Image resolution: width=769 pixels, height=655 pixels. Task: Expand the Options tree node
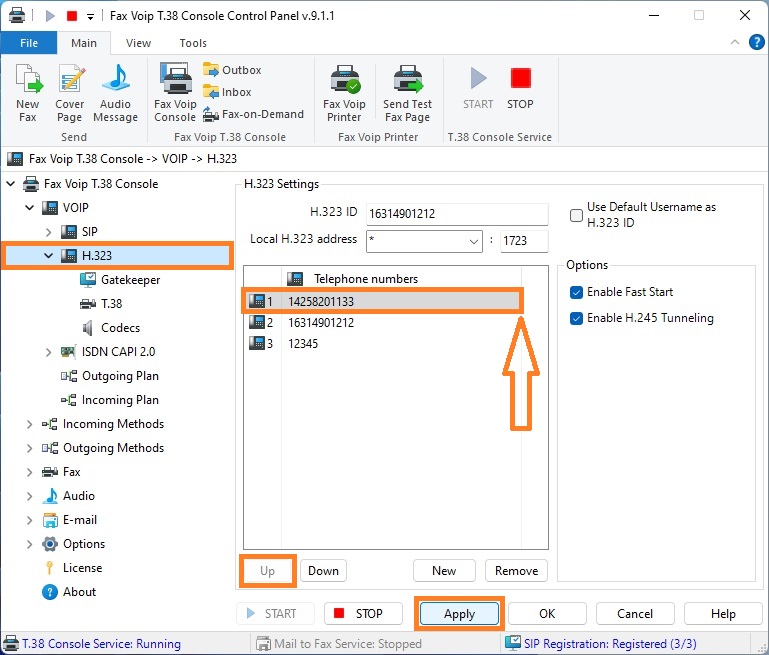(29, 544)
